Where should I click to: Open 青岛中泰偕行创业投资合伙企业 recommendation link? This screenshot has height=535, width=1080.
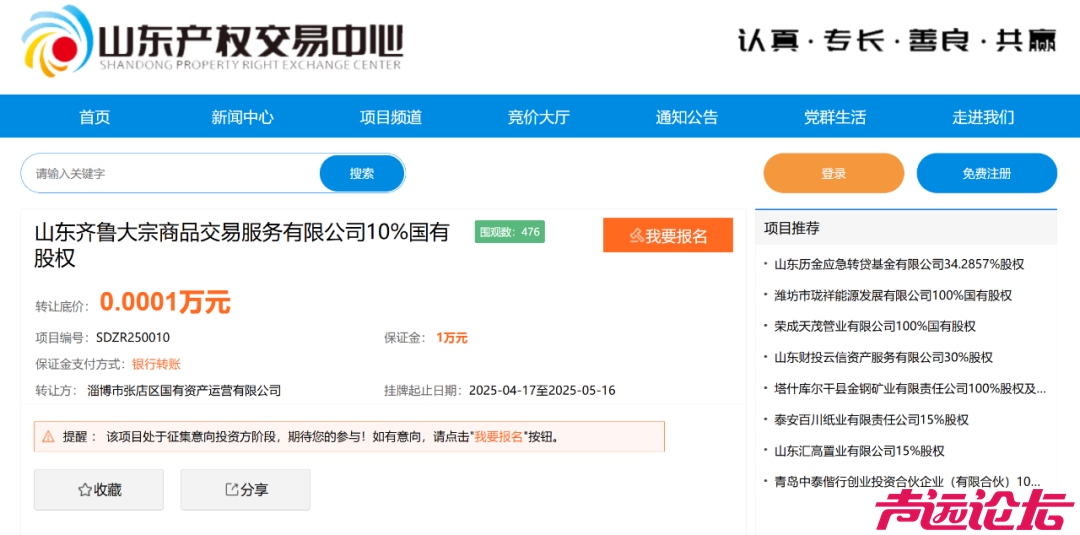tap(906, 482)
